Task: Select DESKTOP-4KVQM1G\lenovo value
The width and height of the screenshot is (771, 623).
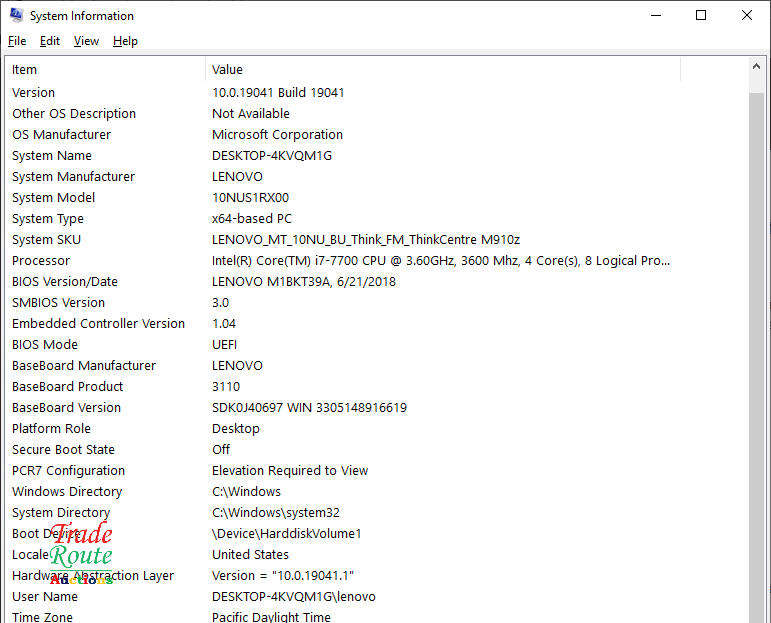Action: [294, 597]
